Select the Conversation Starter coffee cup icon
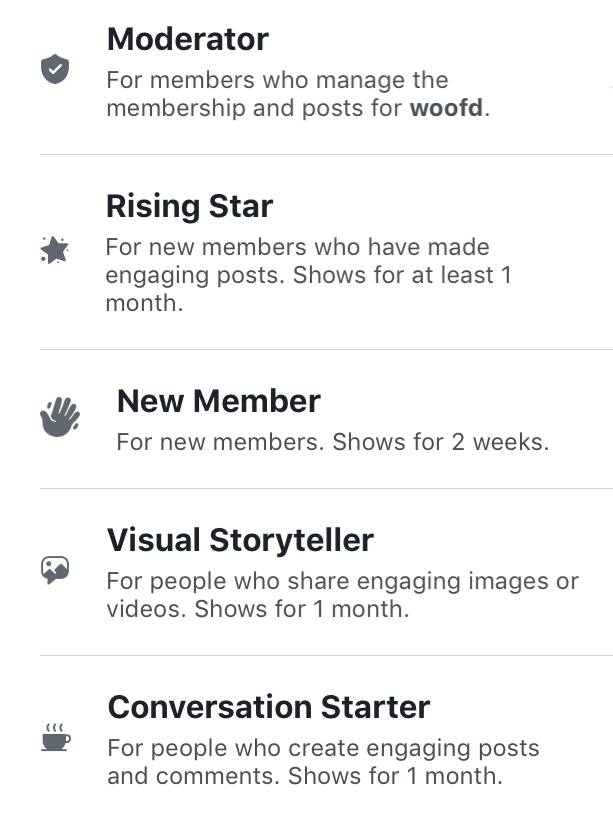Image resolution: width=613 pixels, height=822 pixels. pos(55,738)
